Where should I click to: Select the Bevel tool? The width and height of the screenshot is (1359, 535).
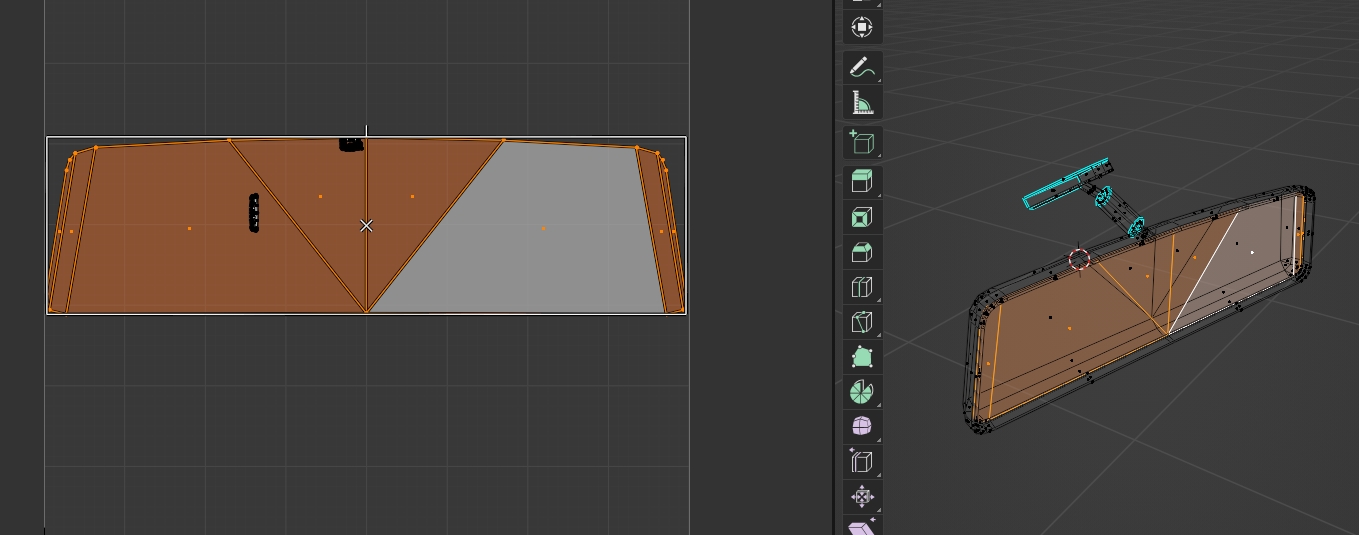point(862,253)
